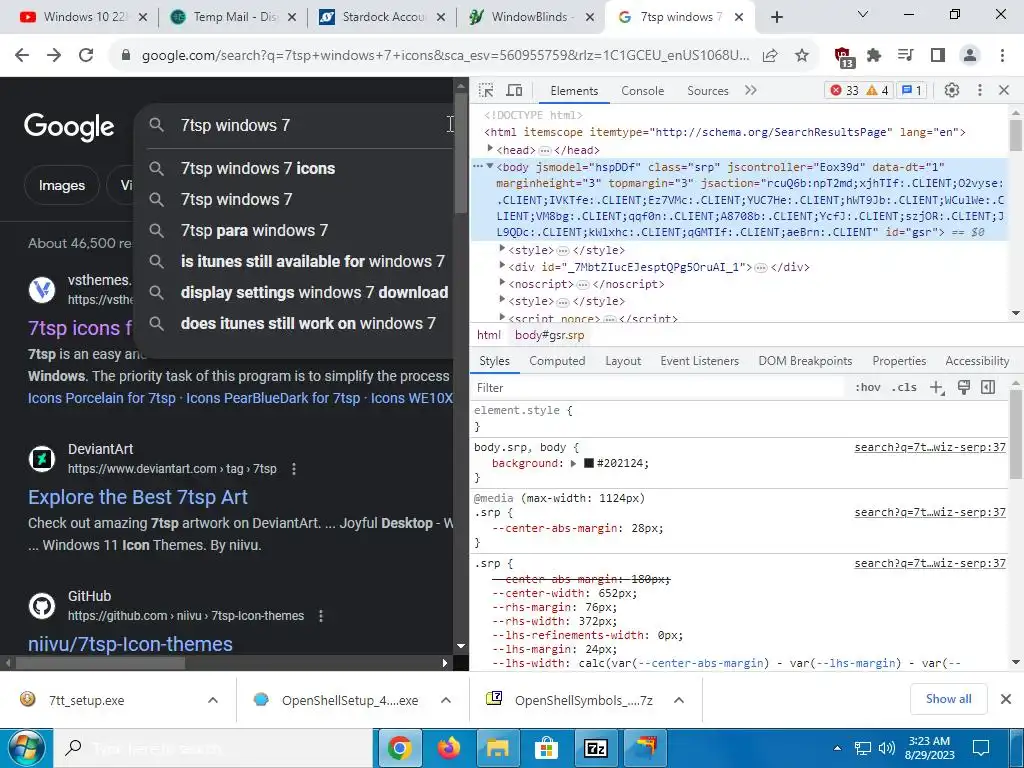Click the 33 errors counter badge
This screenshot has height=768, width=1024.
(x=844, y=90)
